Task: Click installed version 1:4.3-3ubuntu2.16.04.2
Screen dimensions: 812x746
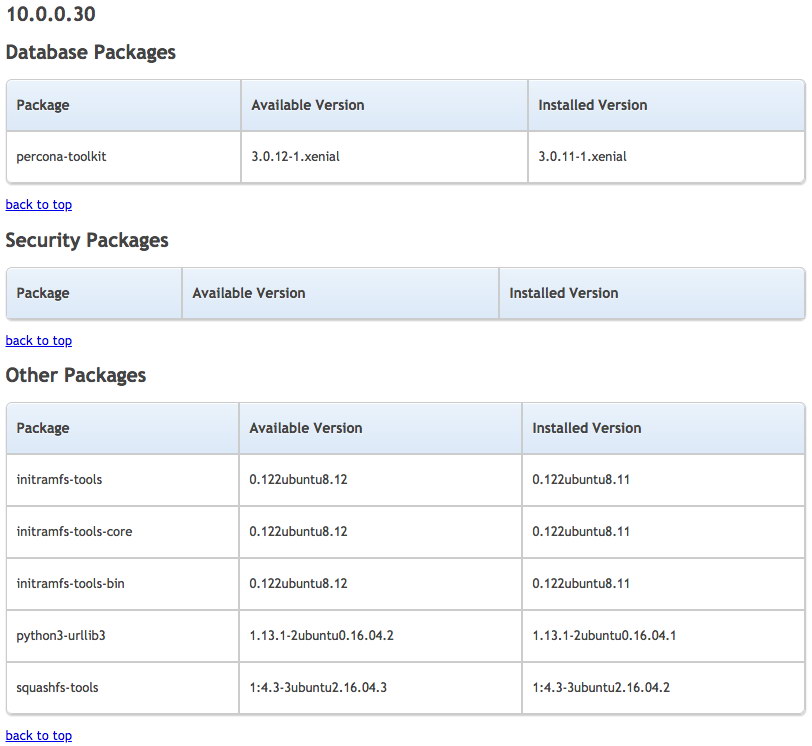Action: [601, 688]
